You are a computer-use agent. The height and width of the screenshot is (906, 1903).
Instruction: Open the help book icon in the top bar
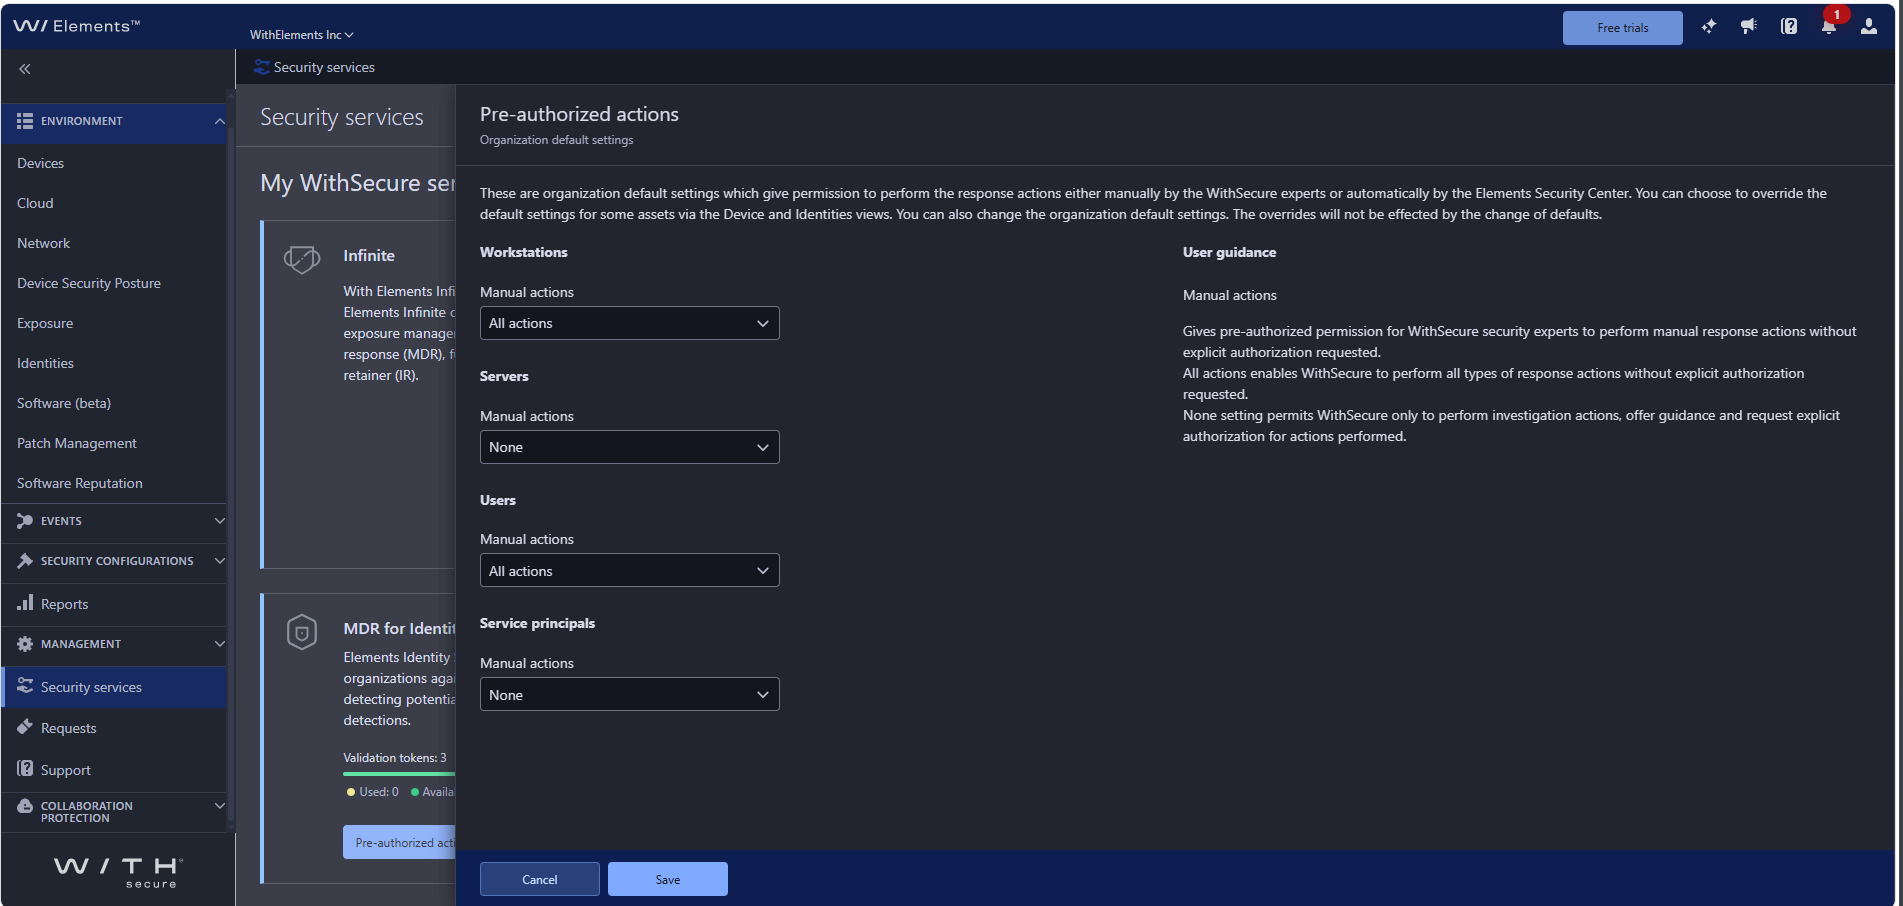point(1789,27)
